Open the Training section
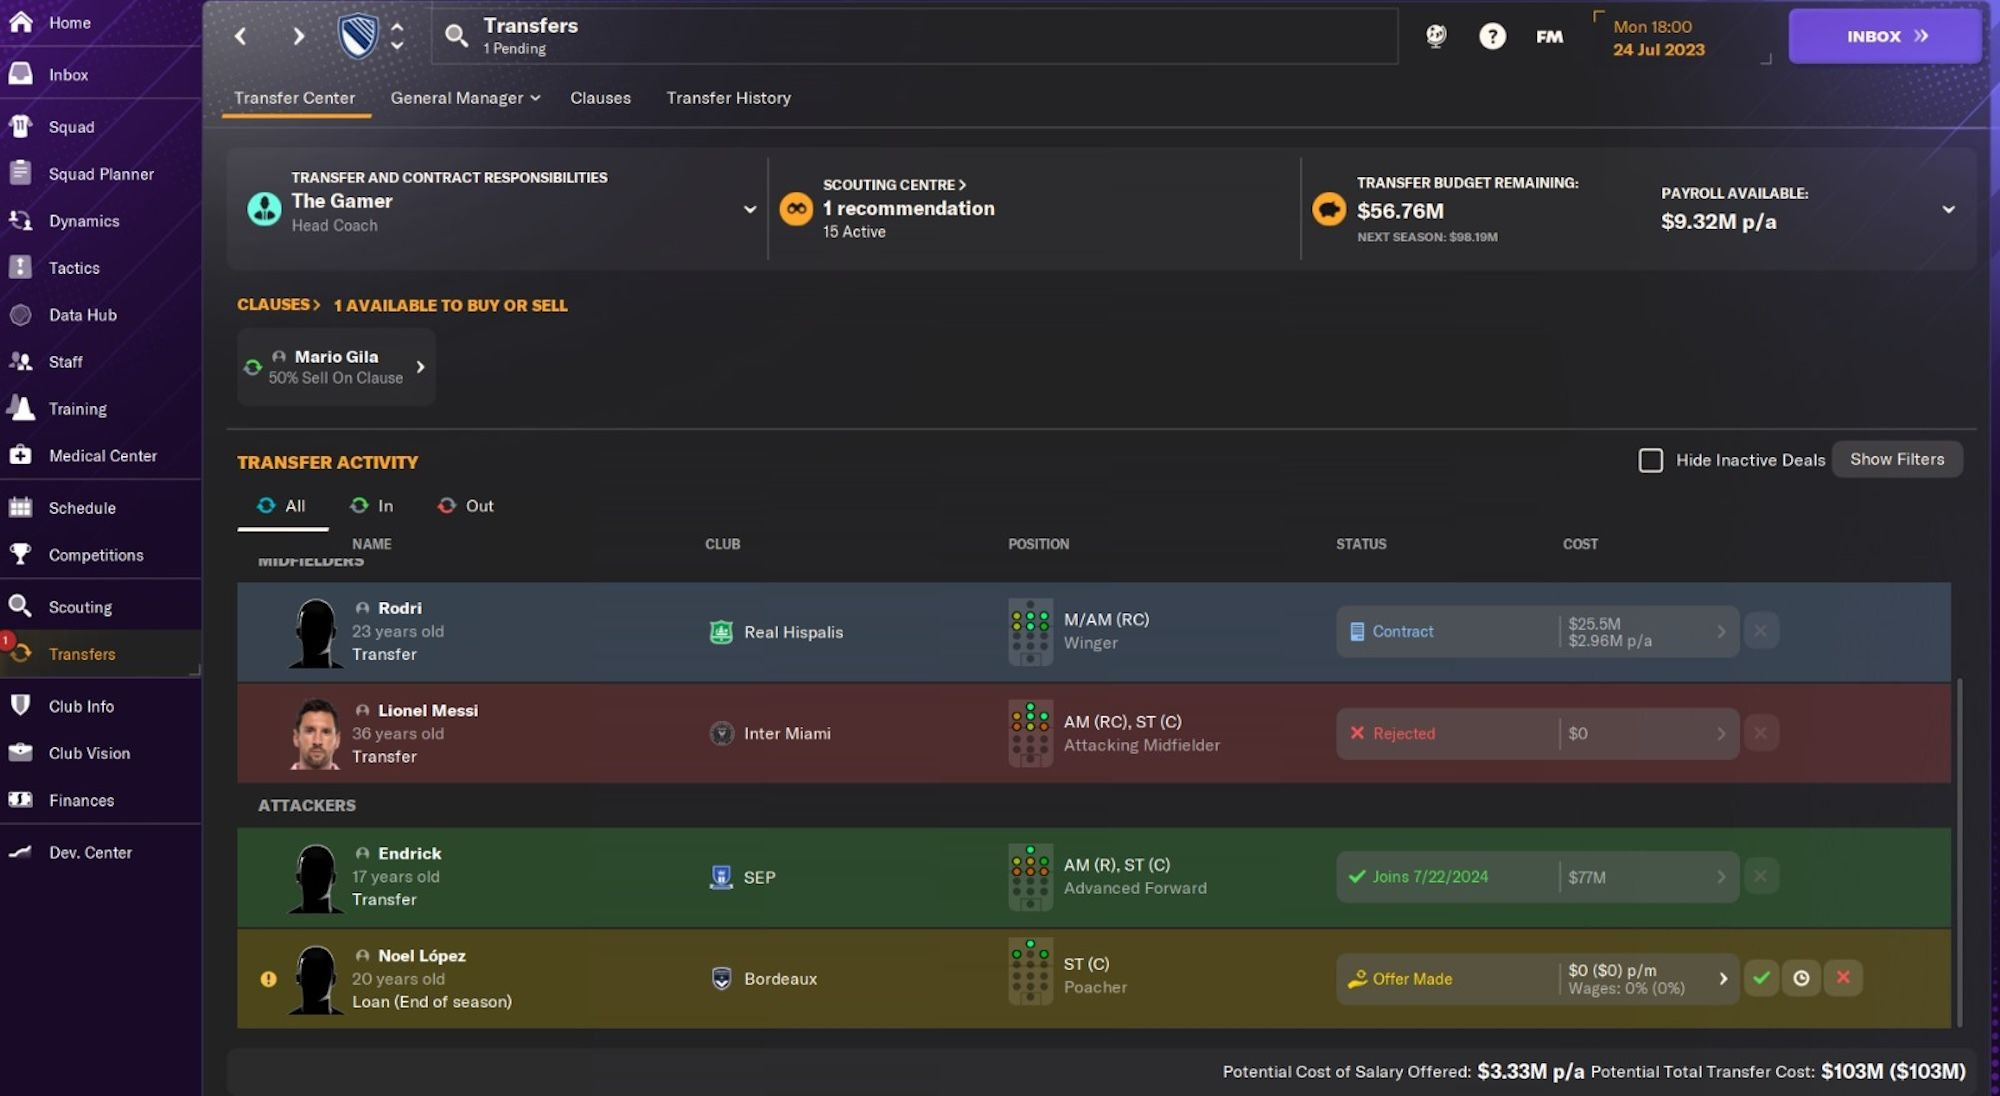Screen dimensions: 2000x1096 tap(78, 409)
